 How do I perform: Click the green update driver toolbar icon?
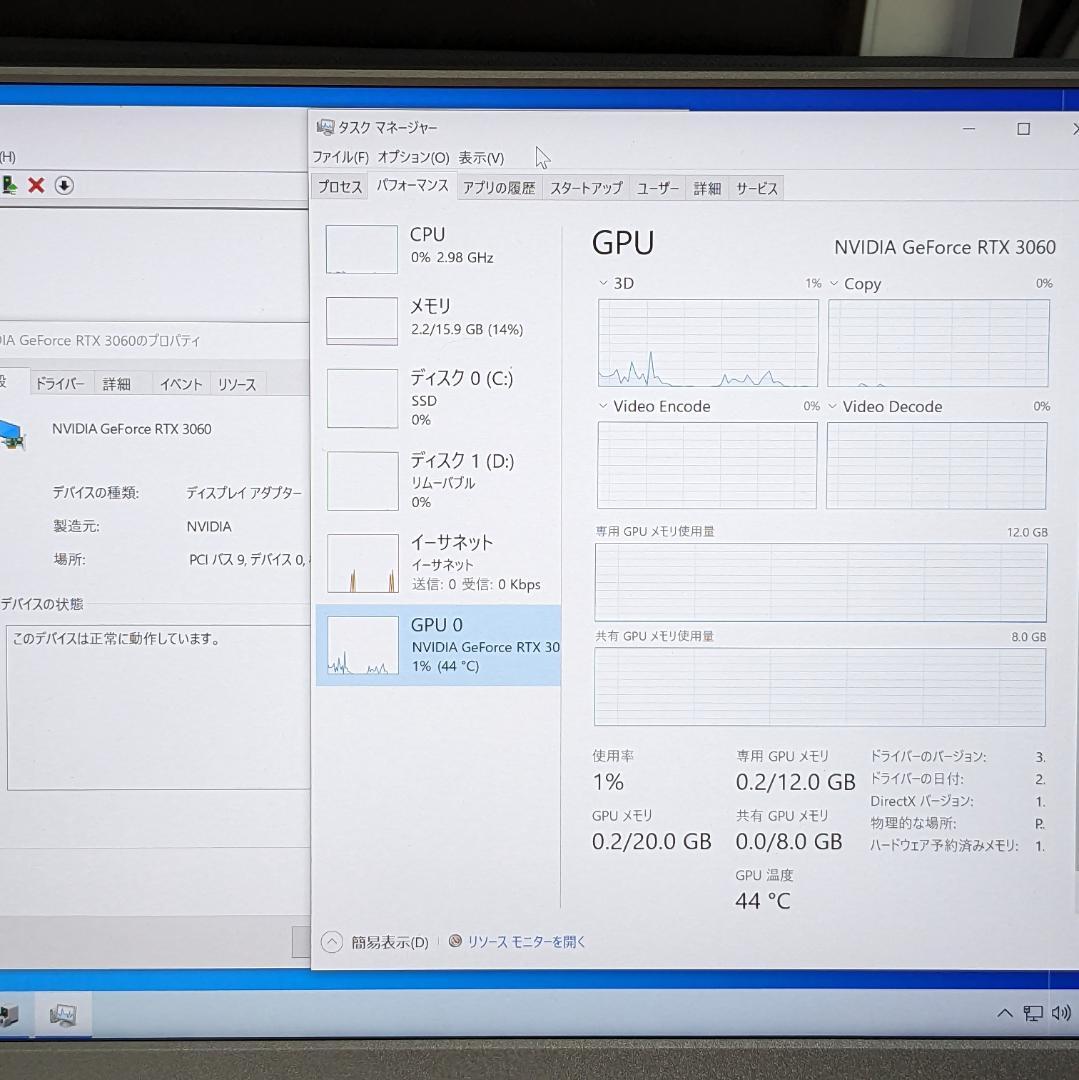tap(10, 185)
